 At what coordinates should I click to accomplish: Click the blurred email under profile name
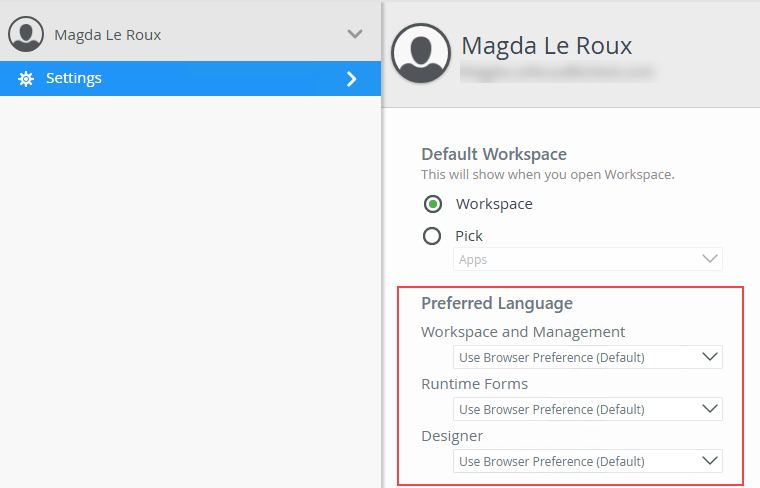click(x=556, y=73)
